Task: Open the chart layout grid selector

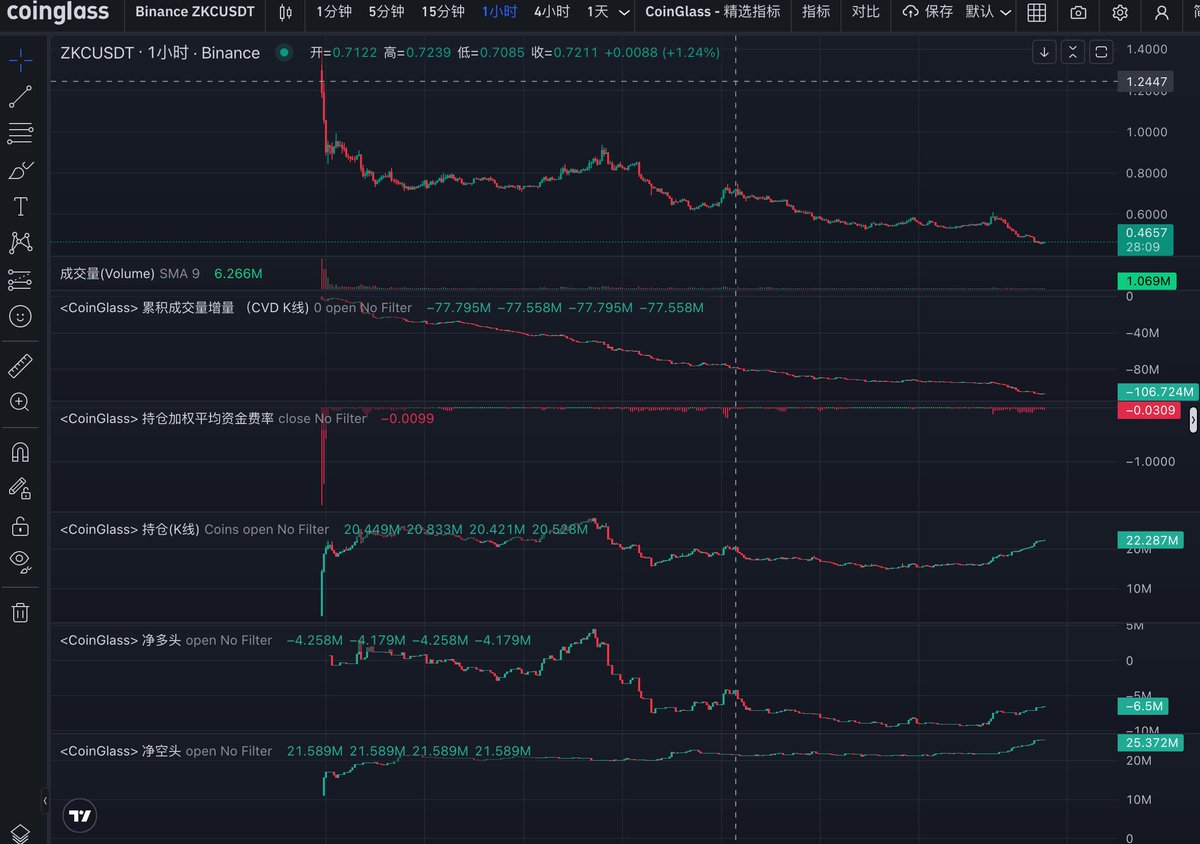Action: (x=1037, y=12)
